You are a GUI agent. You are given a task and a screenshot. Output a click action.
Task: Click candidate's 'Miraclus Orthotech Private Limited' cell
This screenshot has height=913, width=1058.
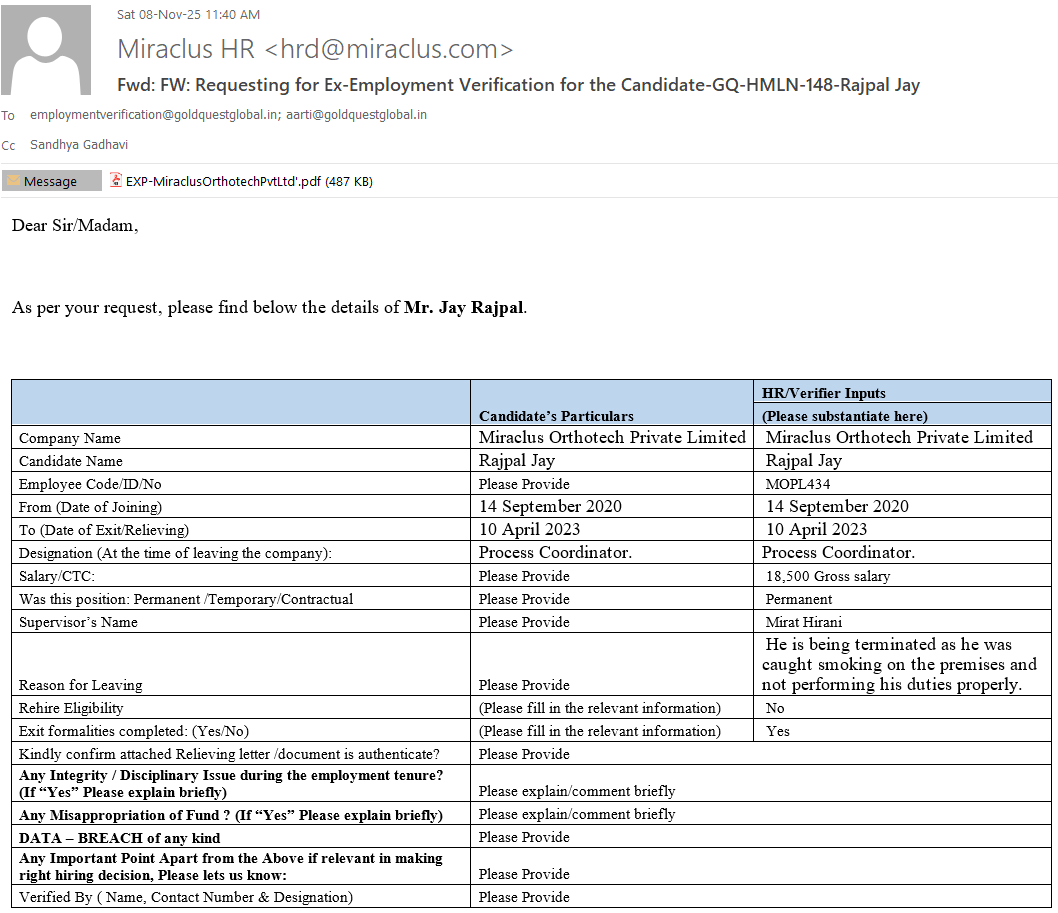click(x=612, y=437)
